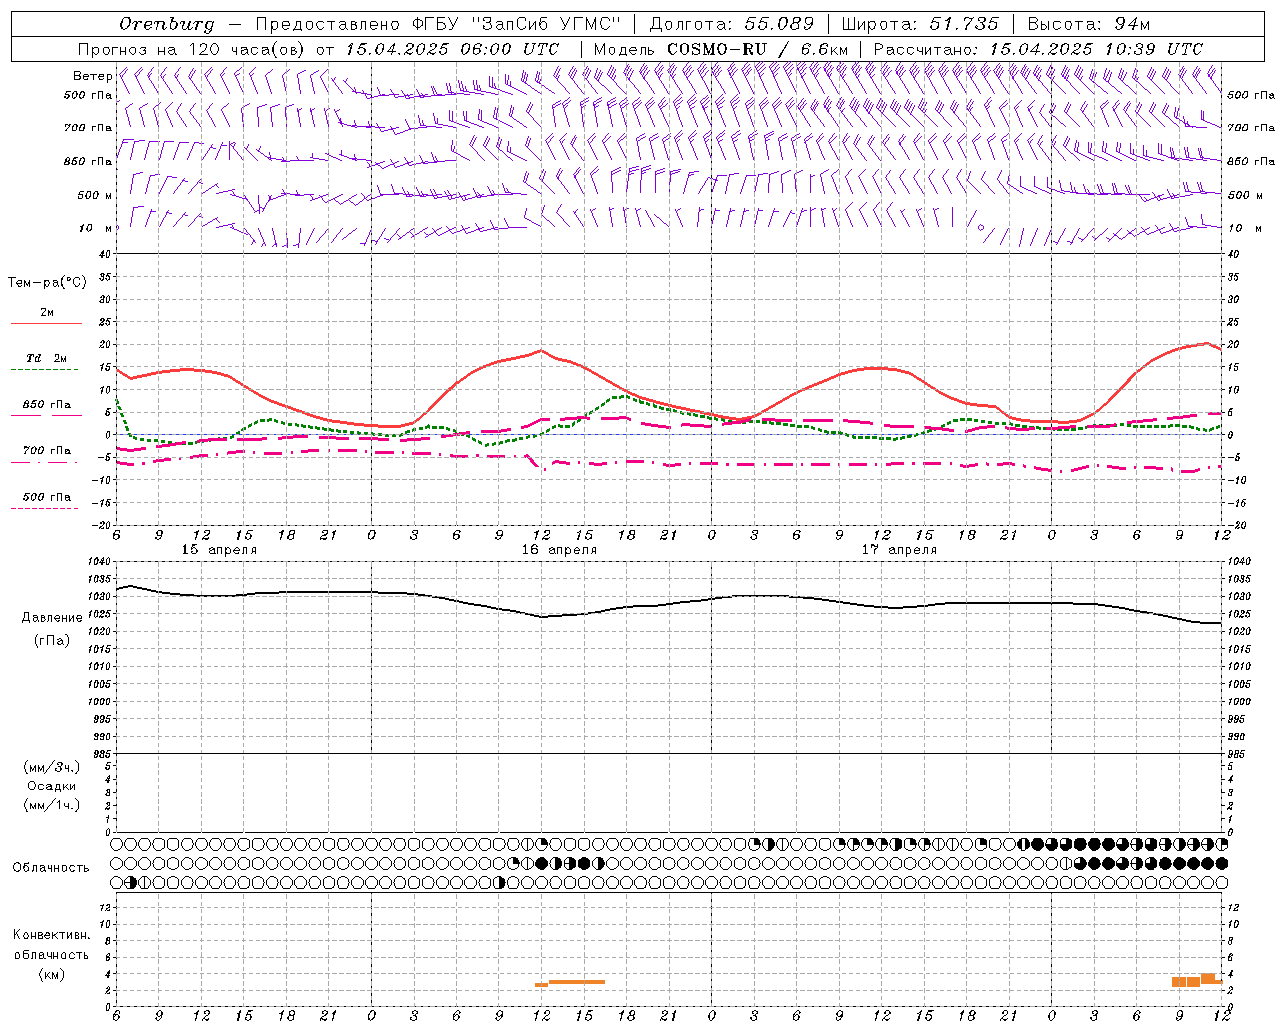The image size is (1280, 1024).
Task: Click the "17 апреля" date label
Action: (899, 550)
